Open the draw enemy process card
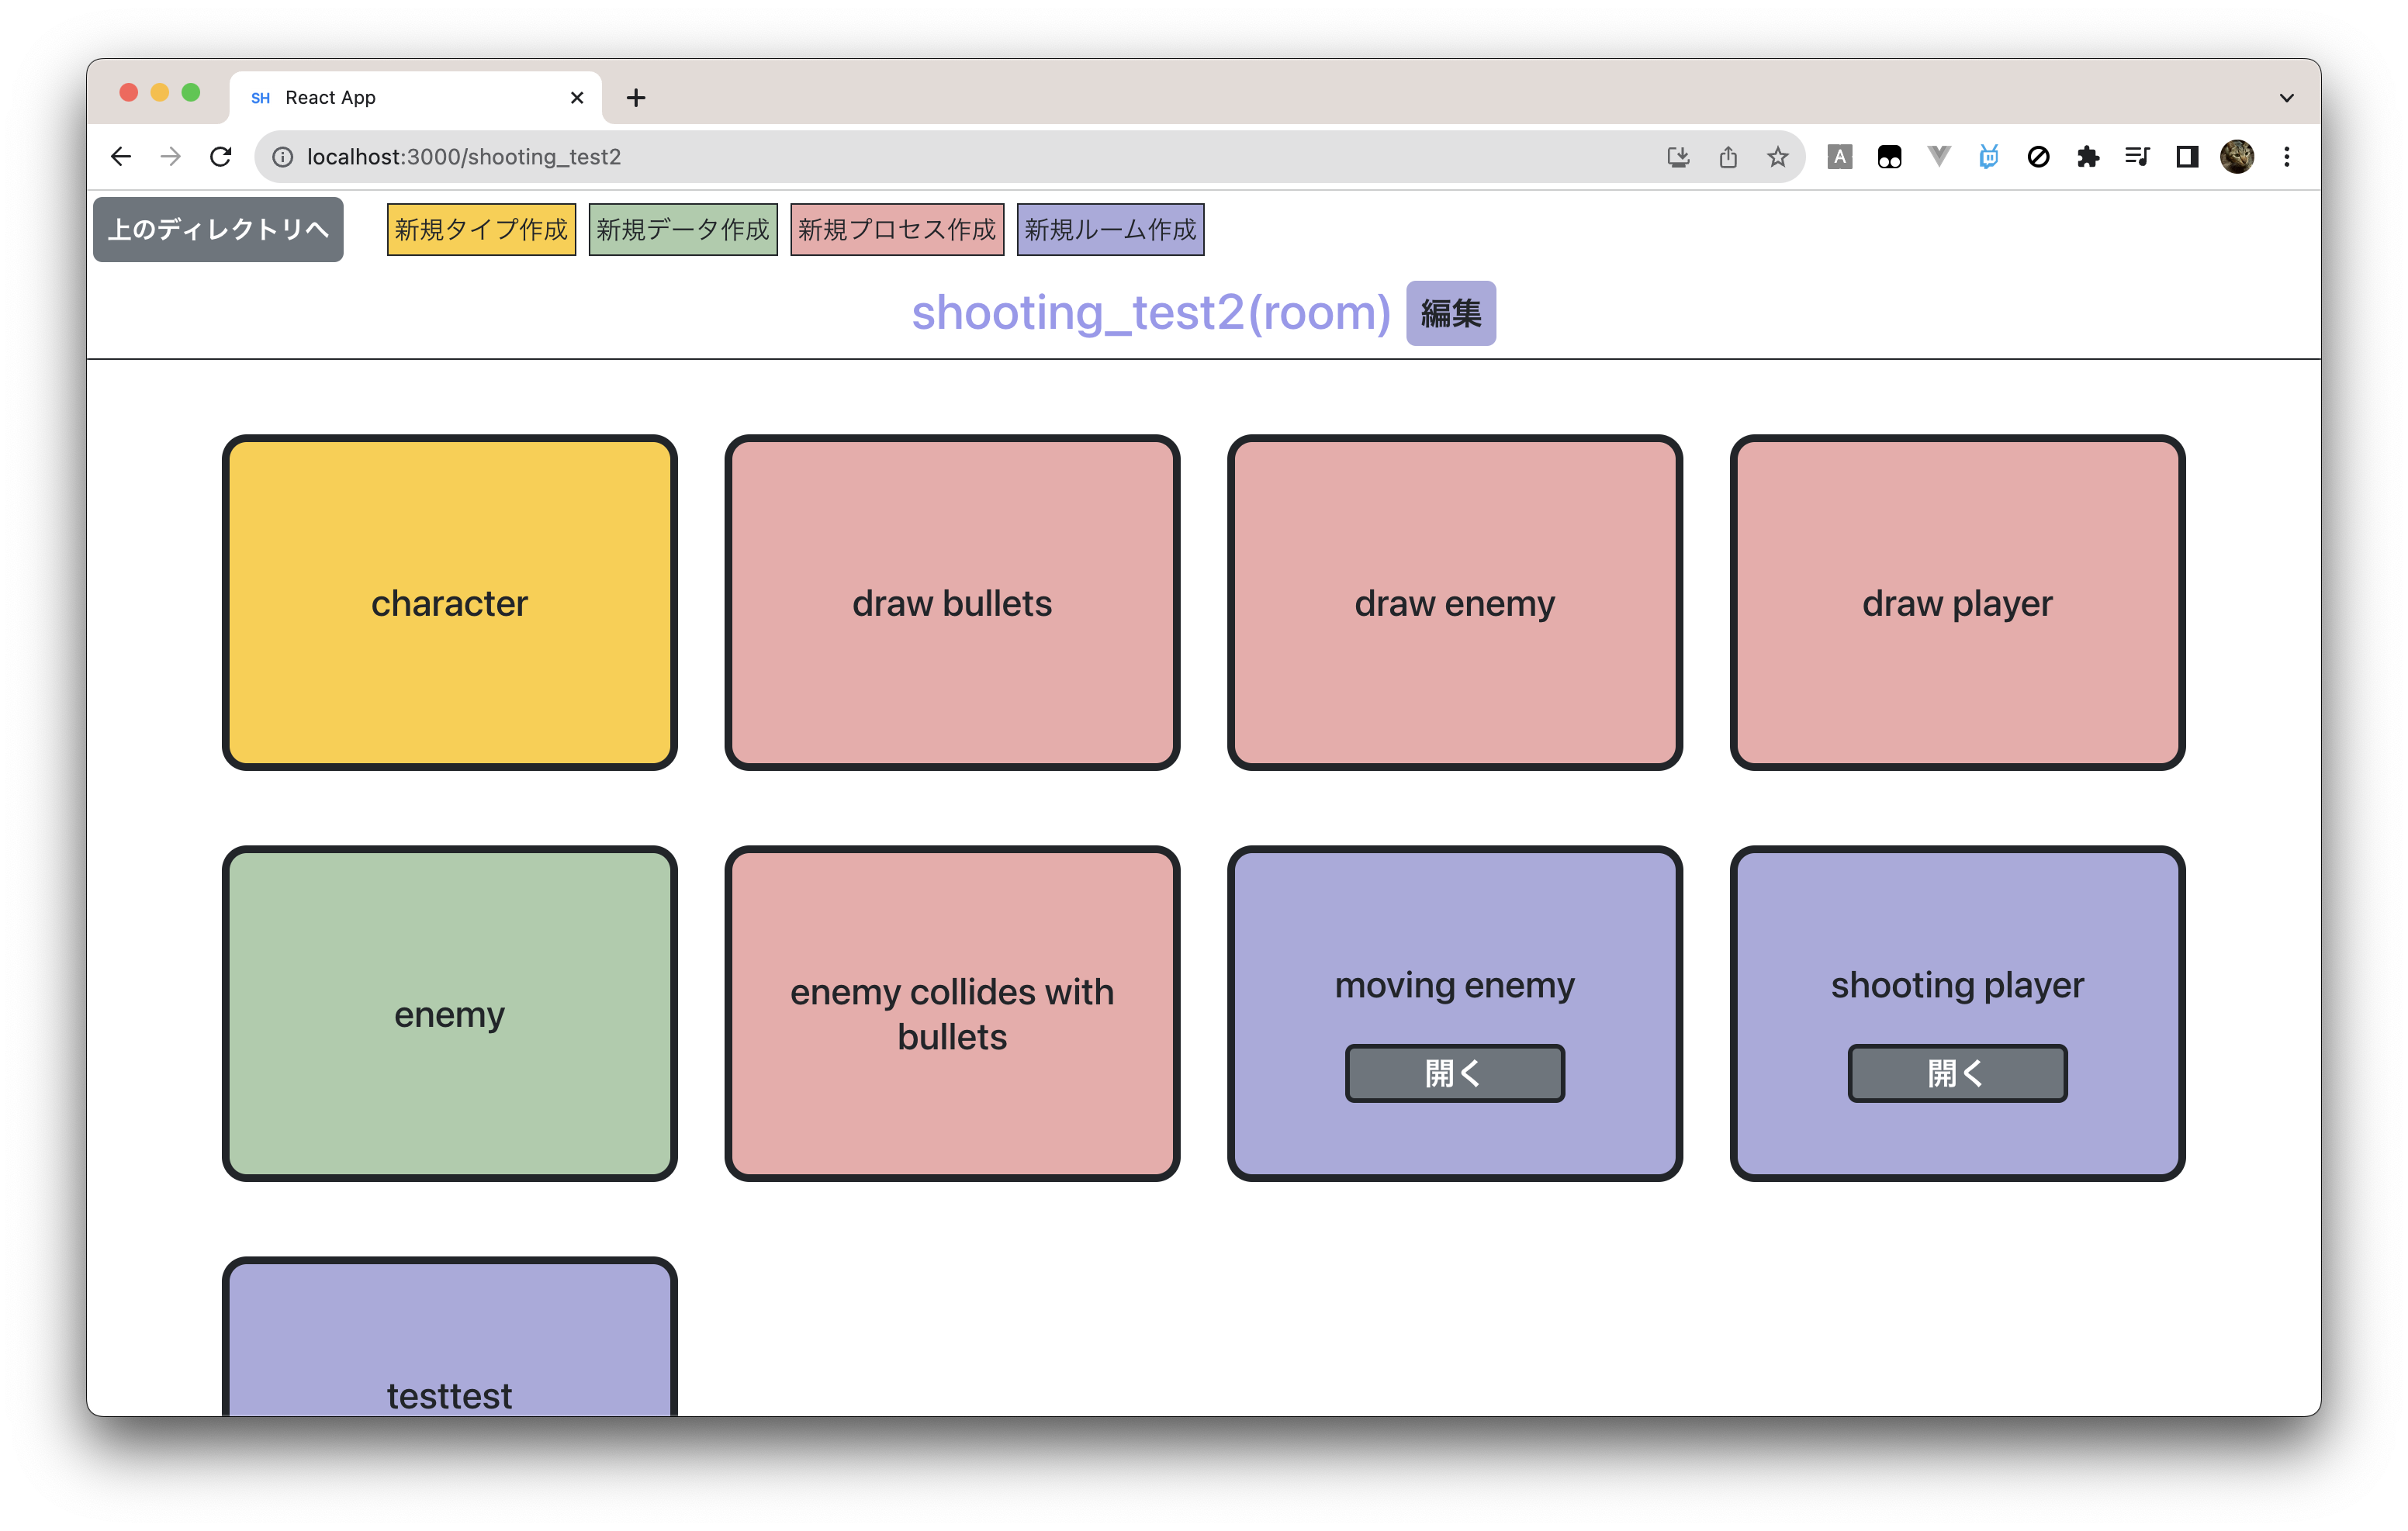The image size is (2408, 1531). click(x=1454, y=603)
